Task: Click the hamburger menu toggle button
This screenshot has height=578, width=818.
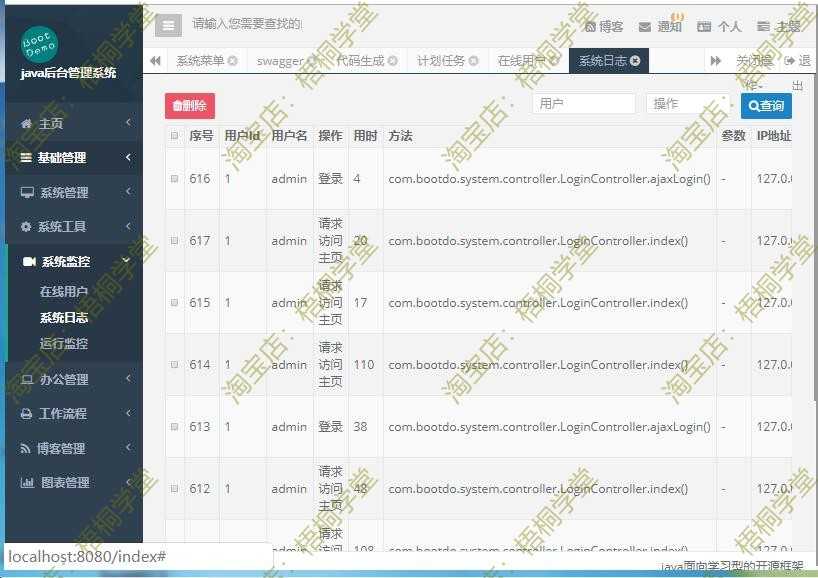Action: click(x=169, y=26)
